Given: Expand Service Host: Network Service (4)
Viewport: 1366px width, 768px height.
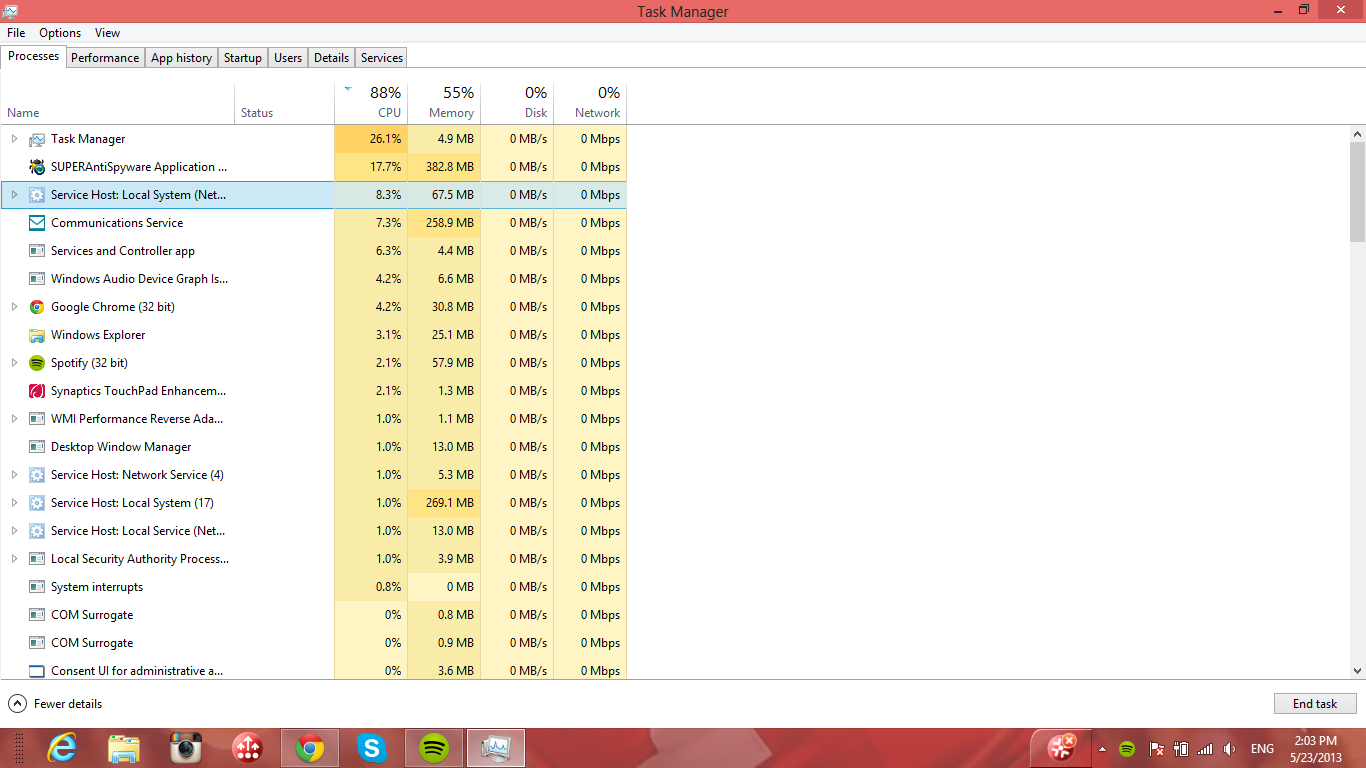Looking at the screenshot, I should pyautogui.click(x=14, y=475).
